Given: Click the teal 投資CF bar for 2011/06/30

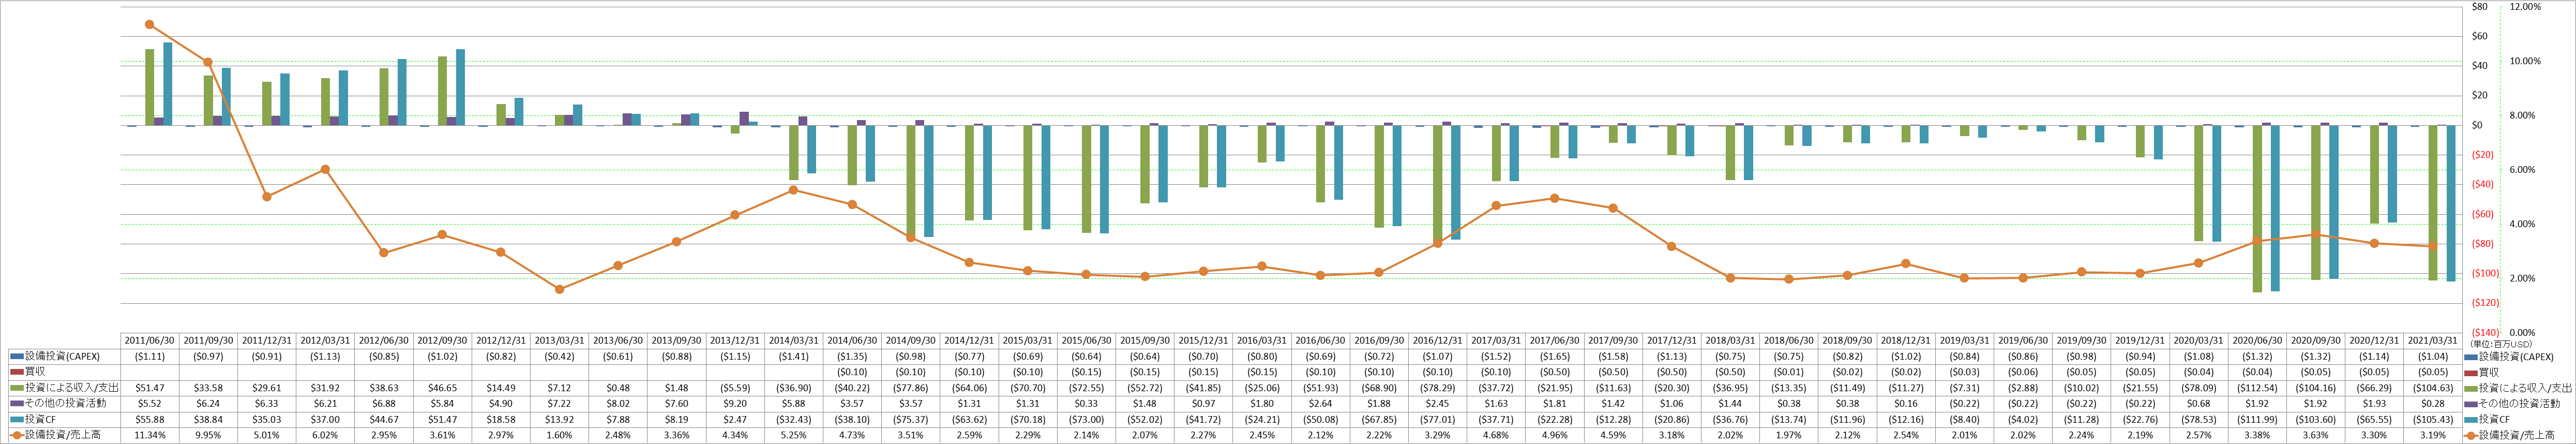Looking at the screenshot, I should pyautogui.click(x=168, y=84).
